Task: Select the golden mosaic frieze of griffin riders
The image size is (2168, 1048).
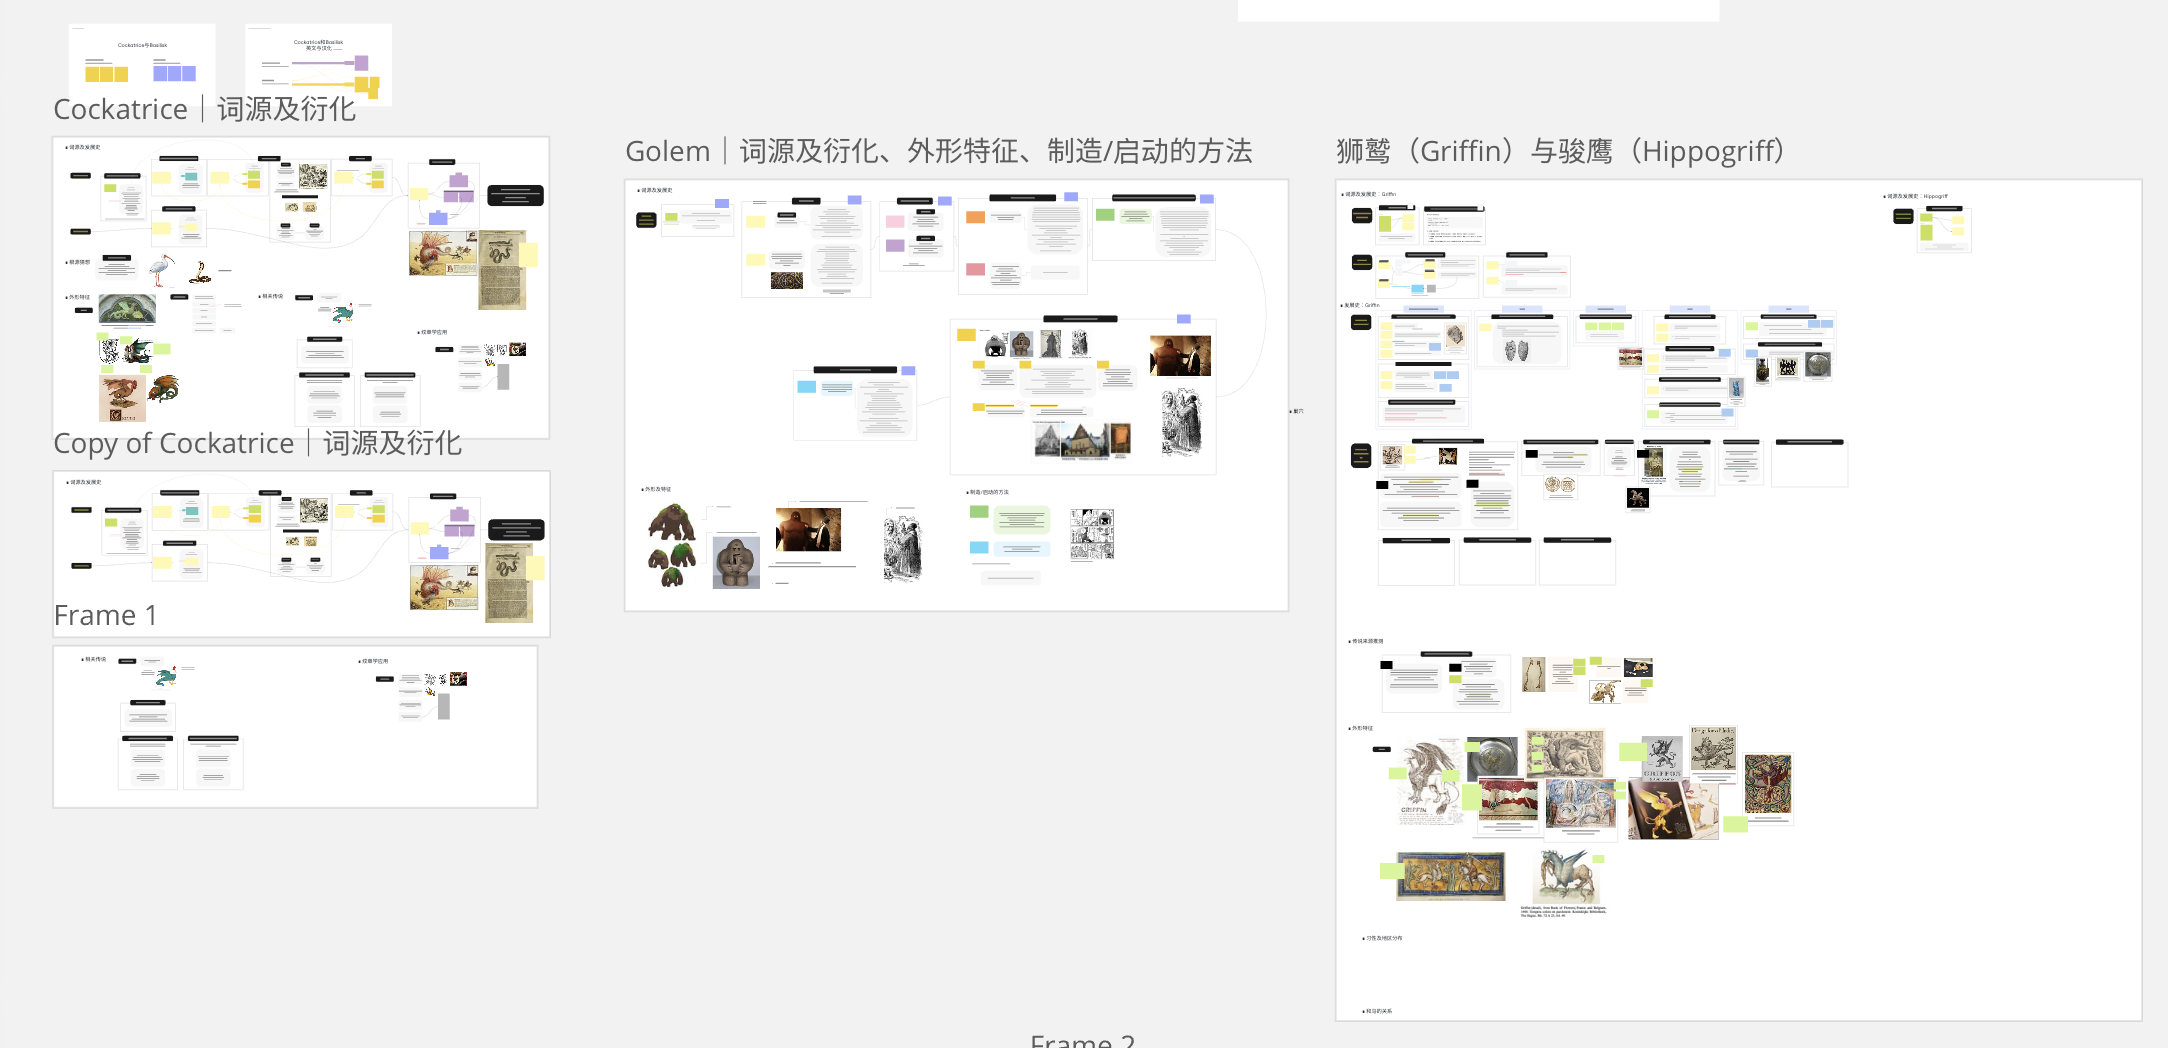Action: point(1451,876)
